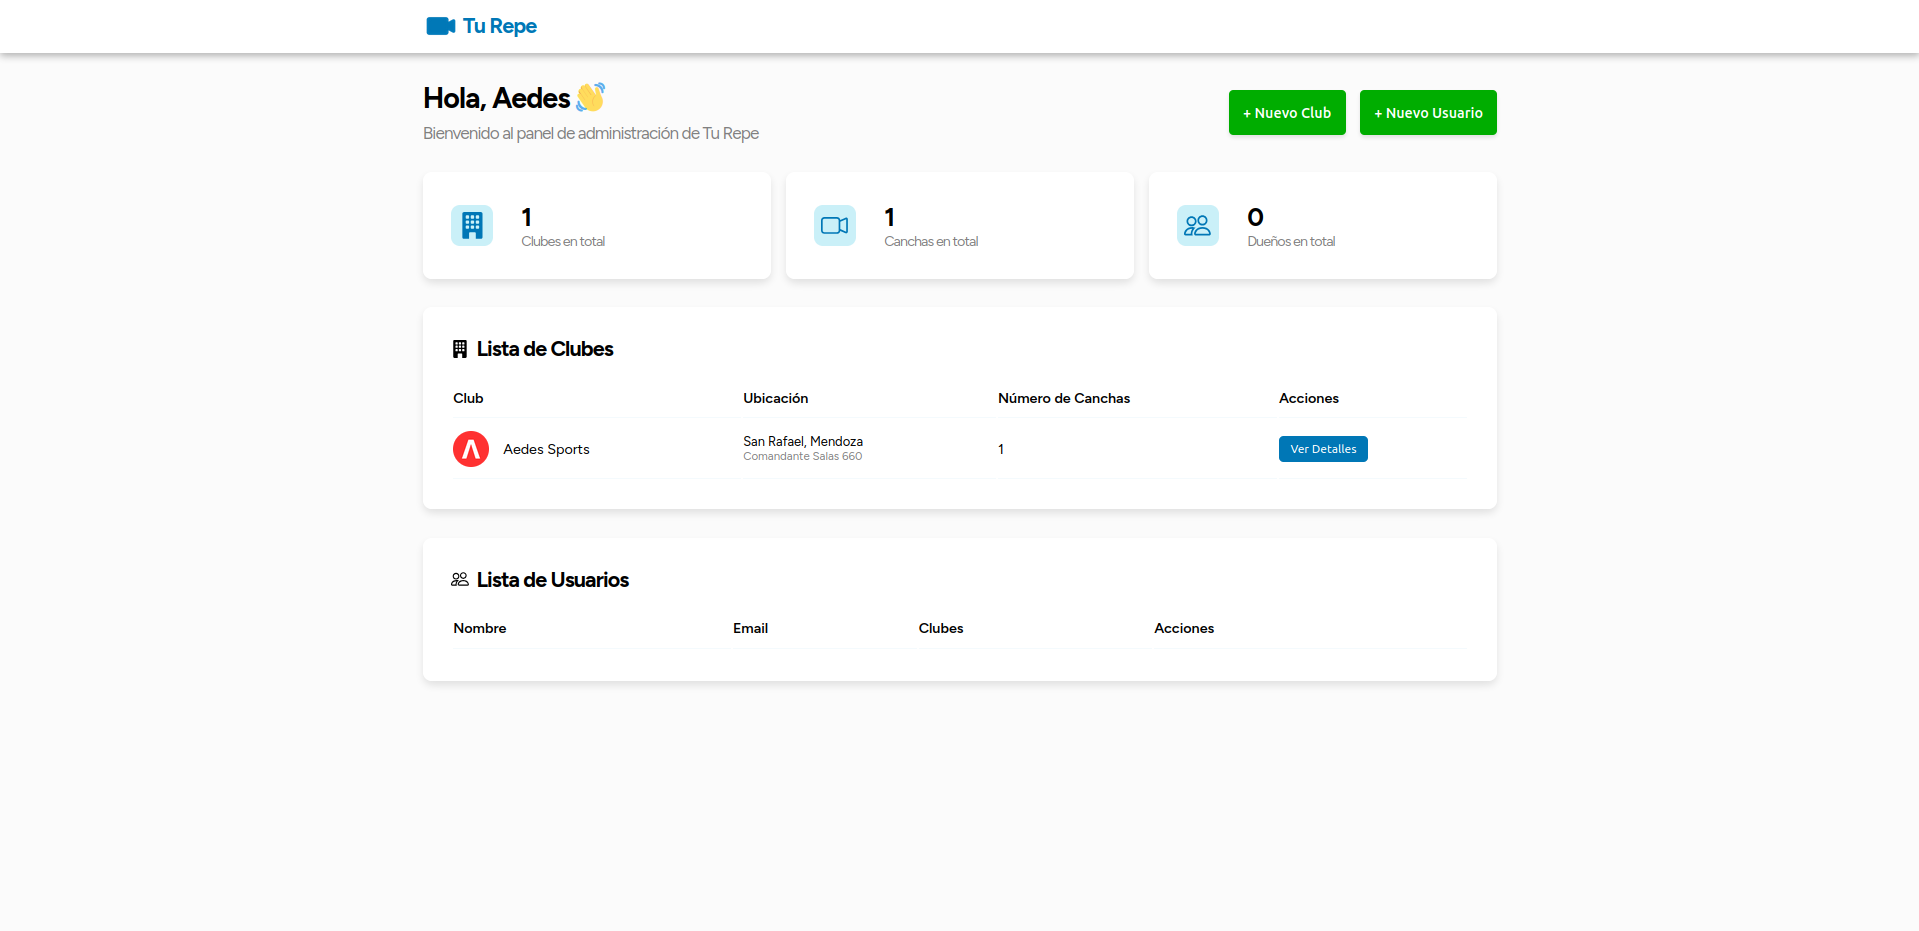This screenshot has width=1919, height=931.
Task: Click the users icon beside Lista de Usuarios
Action: [460, 579]
